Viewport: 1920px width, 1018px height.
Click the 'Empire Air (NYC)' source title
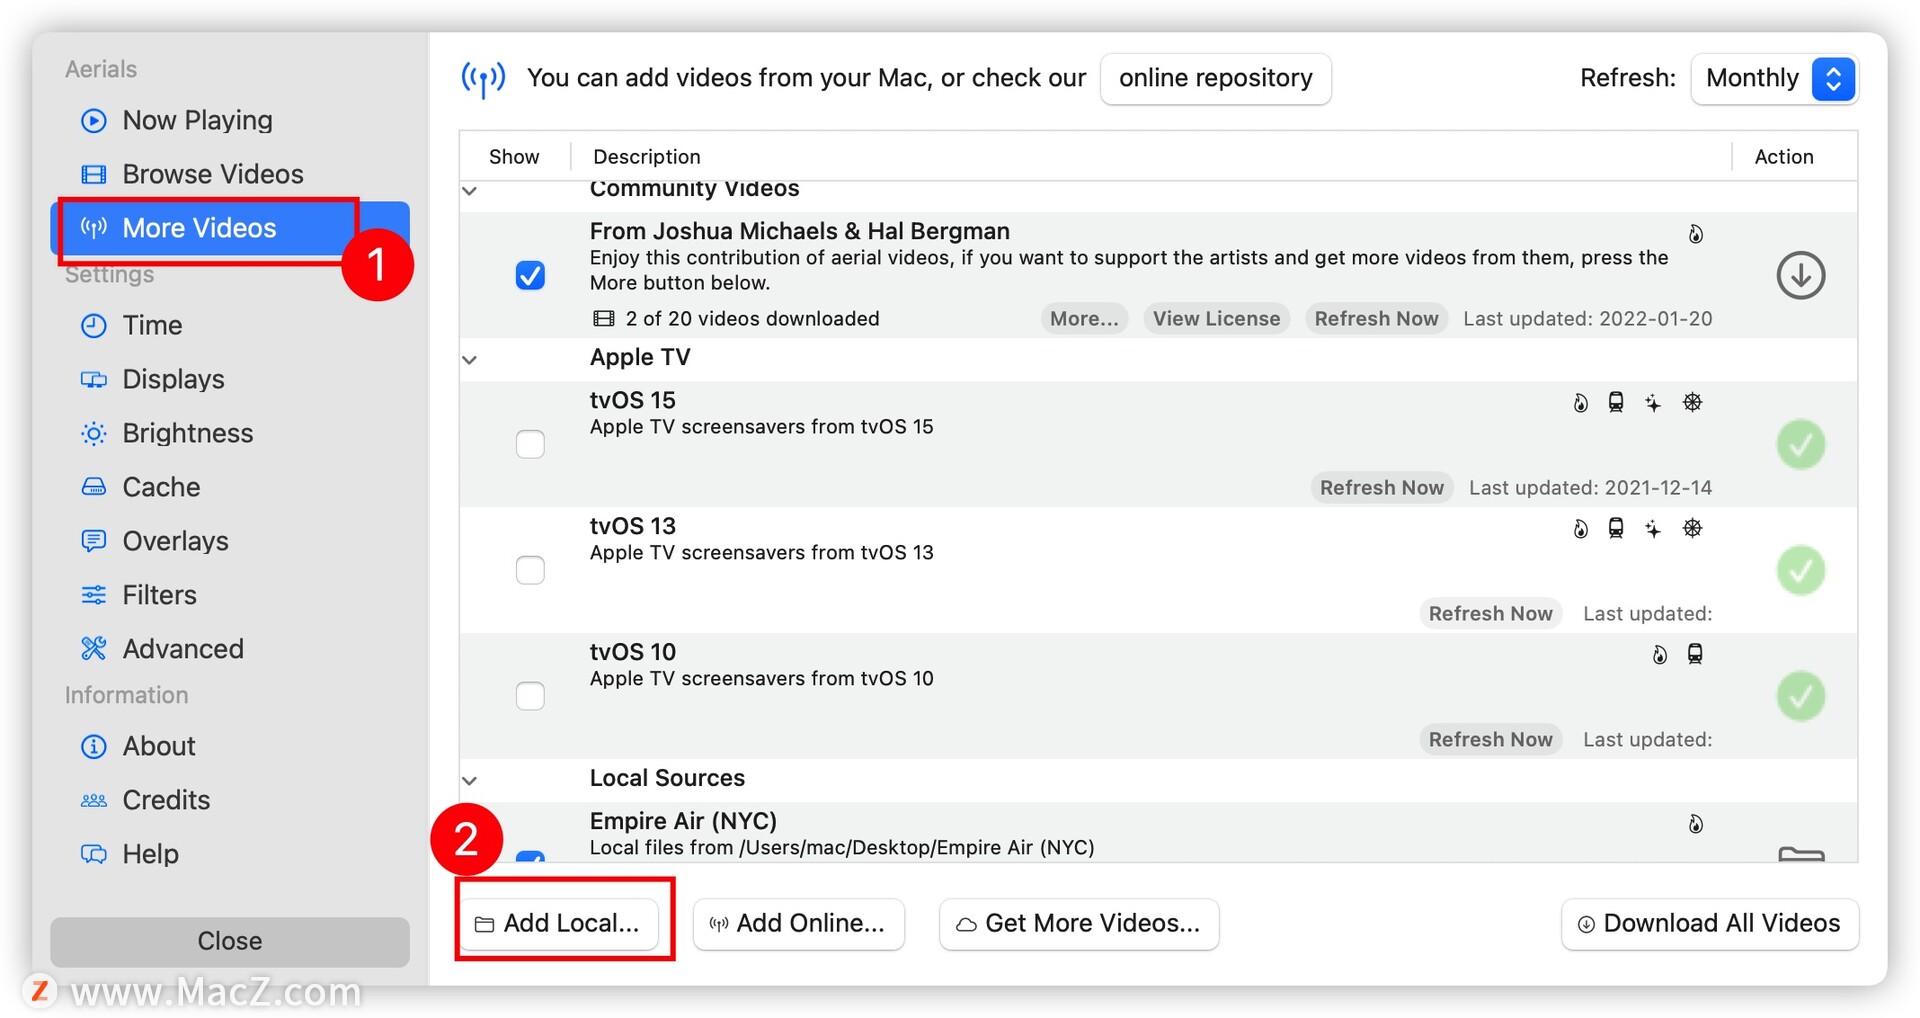click(x=683, y=821)
